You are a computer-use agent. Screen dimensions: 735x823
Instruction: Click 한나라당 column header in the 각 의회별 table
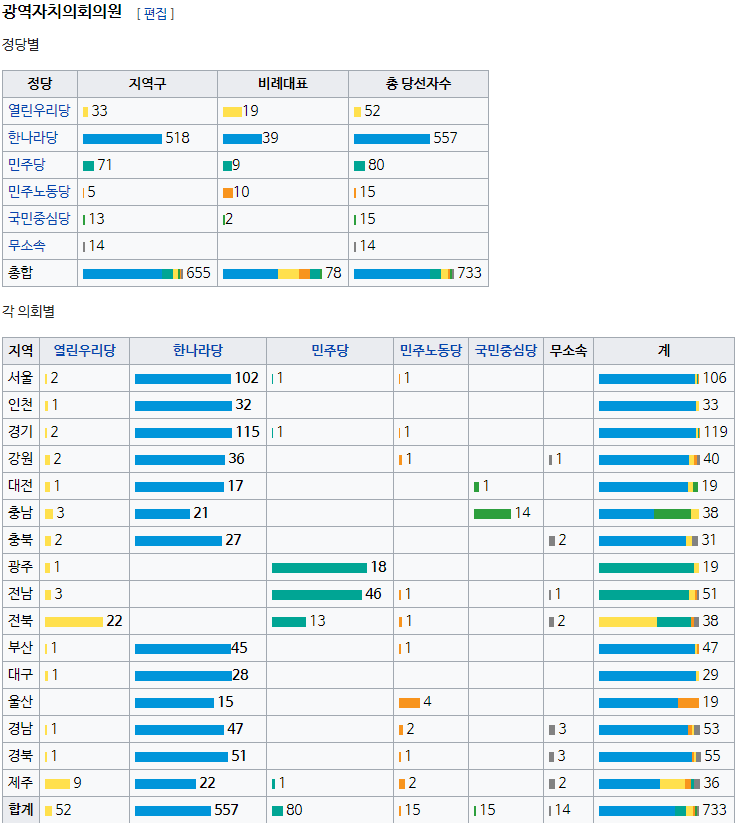coord(197,351)
